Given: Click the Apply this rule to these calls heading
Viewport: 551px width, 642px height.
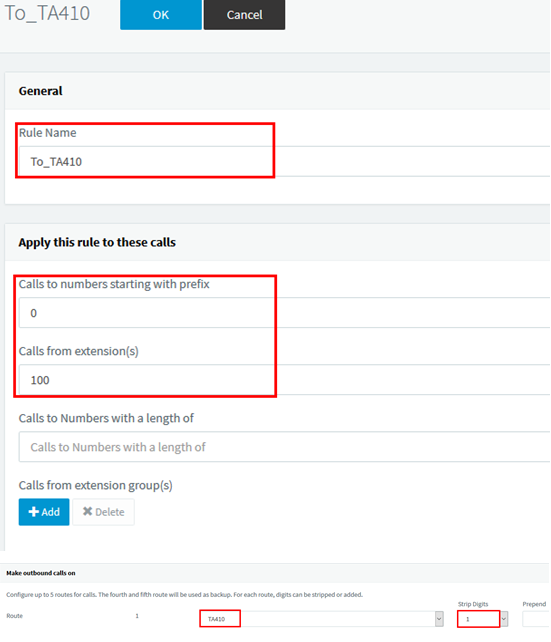Looking at the screenshot, I should tap(97, 242).
